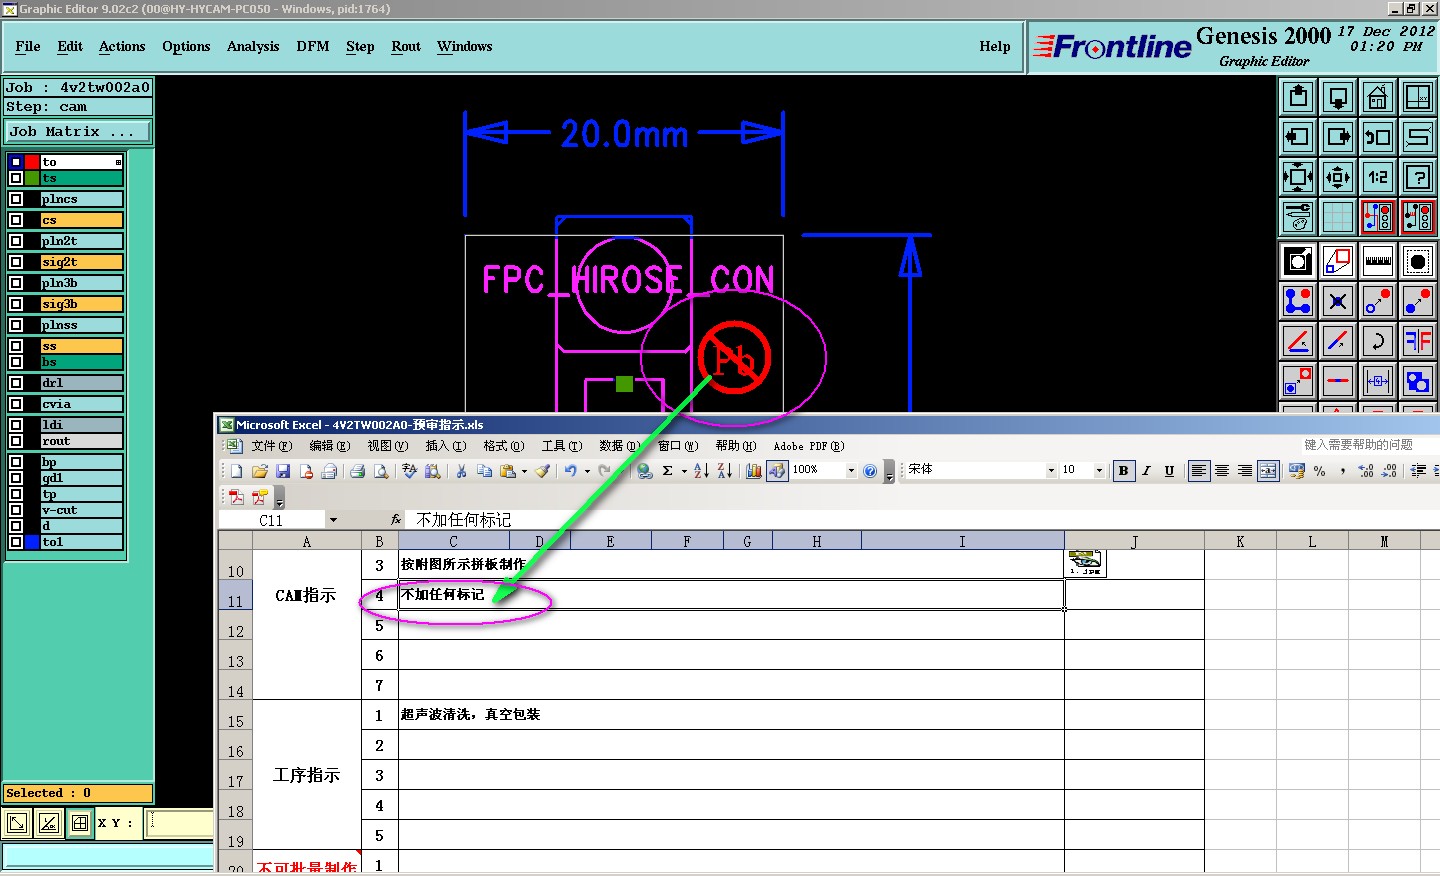This screenshot has height=876, width=1440.
Task: Click the pan up arrow icon
Action: click(x=1298, y=97)
